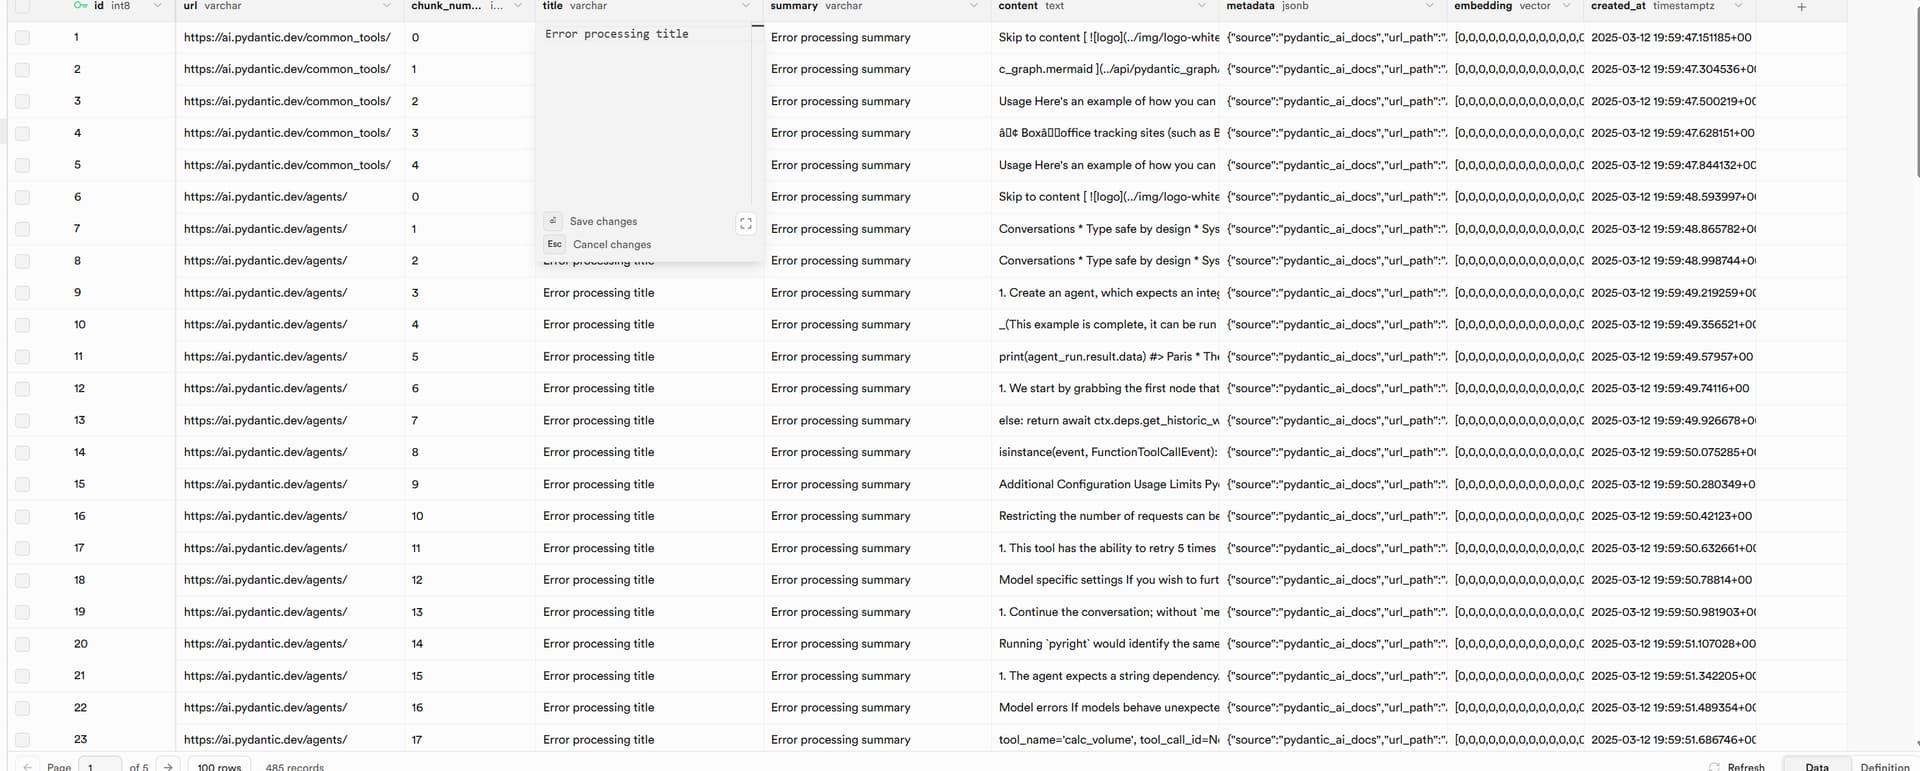Click the Enter key icon beside Save changes
This screenshot has width=1920, height=771.
click(553, 221)
